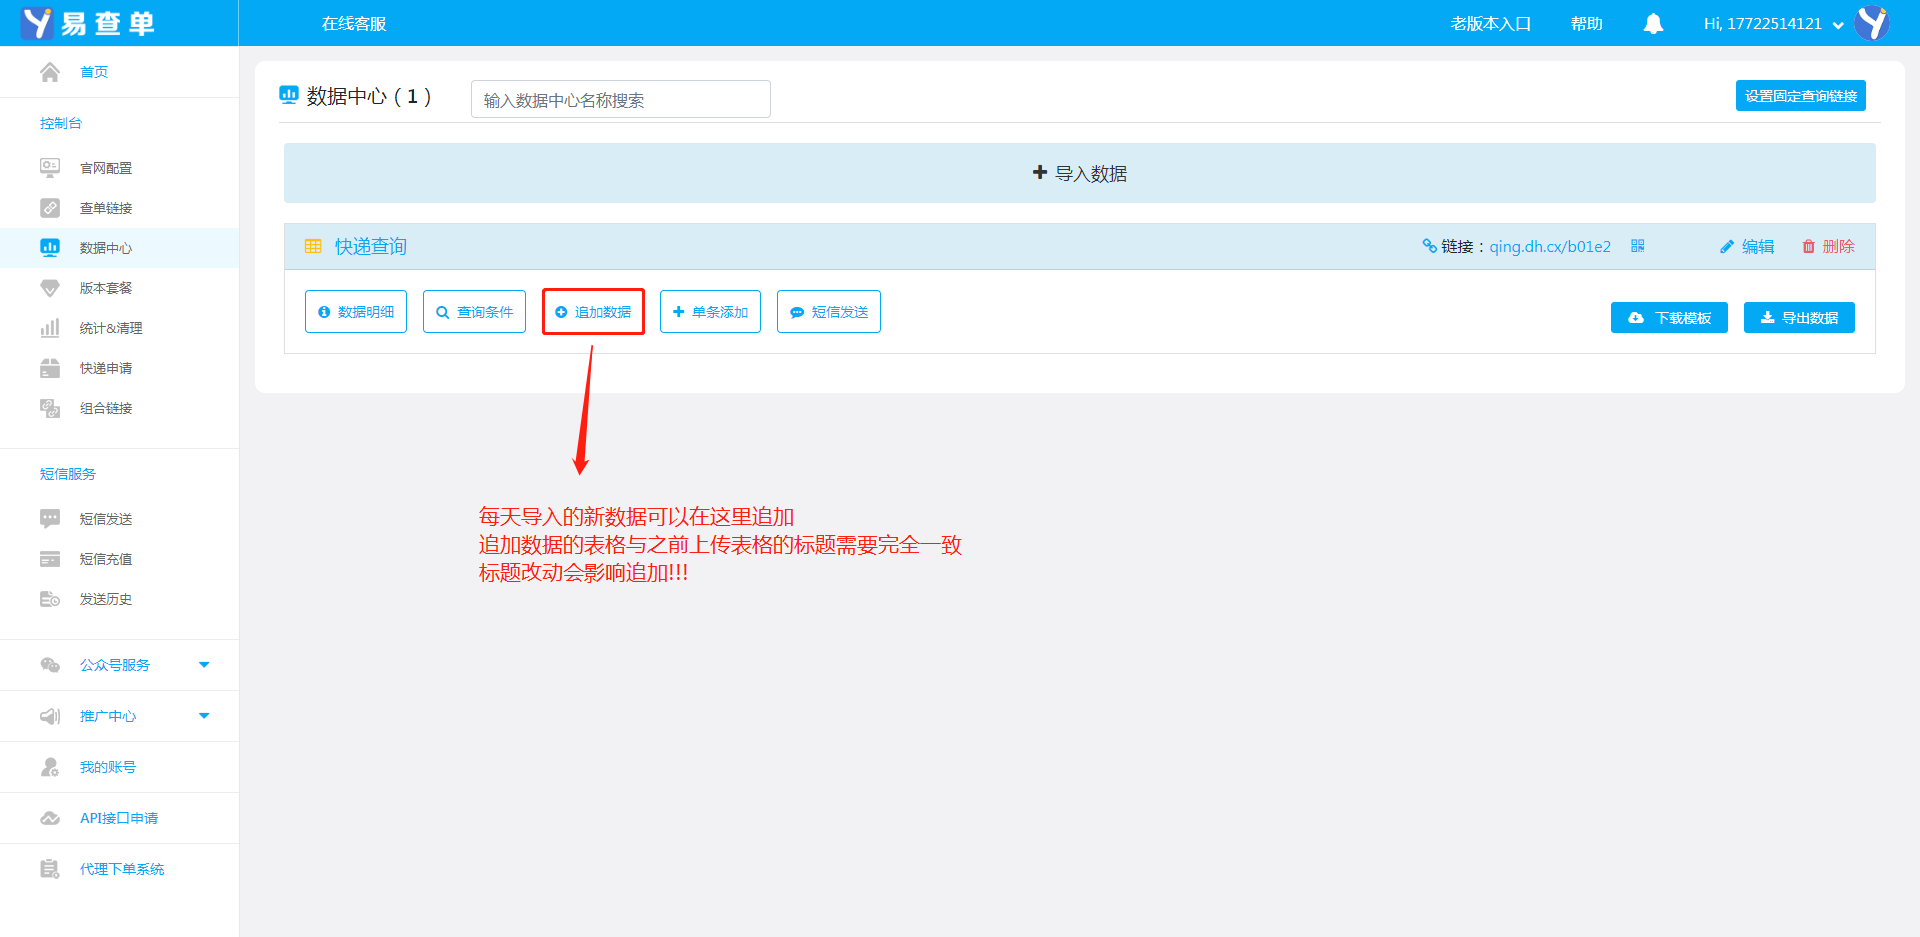This screenshot has height=937, width=1920.
Task: Open the qing.dh.cx/b01e2 link
Action: click(x=1550, y=247)
